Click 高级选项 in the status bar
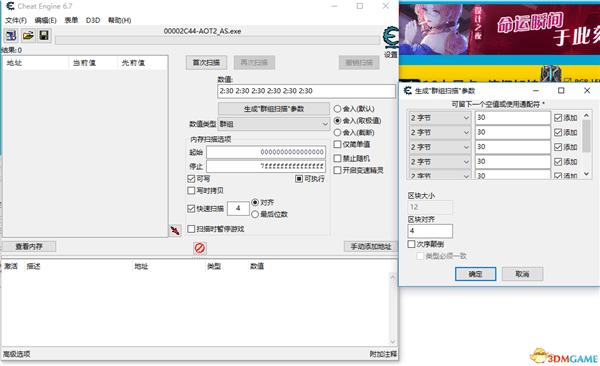600x366 pixels. click(x=16, y=354)
